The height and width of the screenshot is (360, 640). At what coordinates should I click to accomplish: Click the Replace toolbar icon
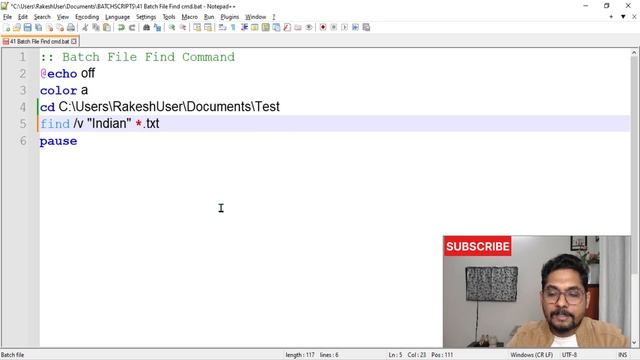[157, 27]
